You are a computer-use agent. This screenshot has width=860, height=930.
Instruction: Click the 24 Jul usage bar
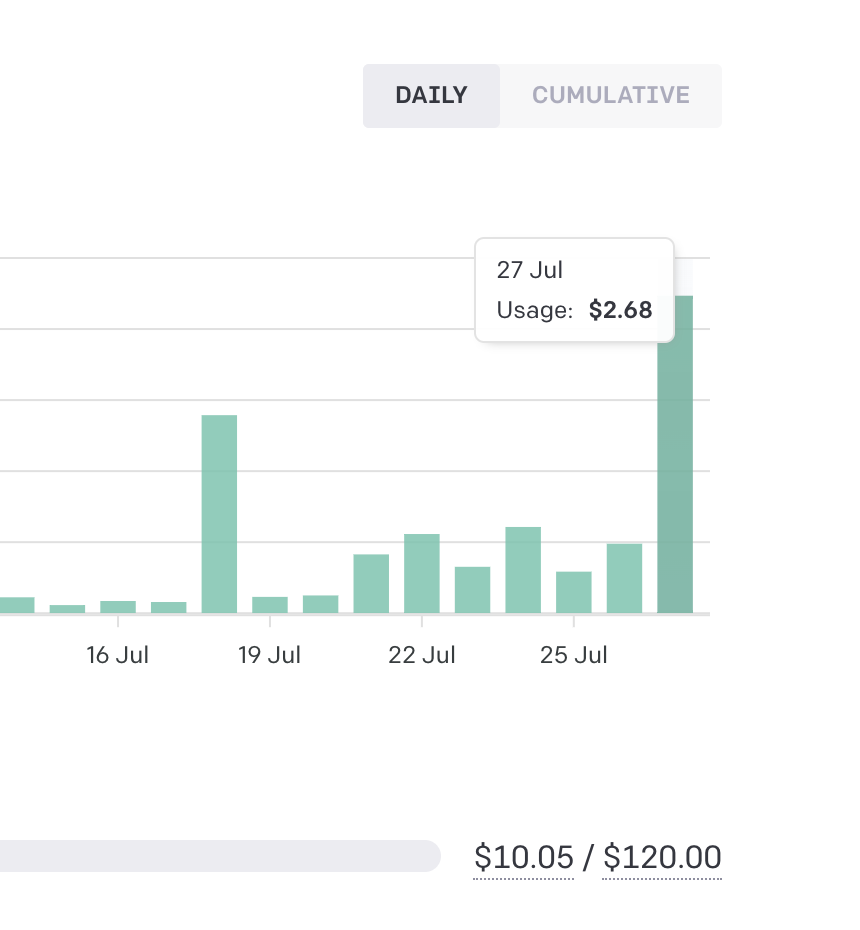click(x=523, y=570)
